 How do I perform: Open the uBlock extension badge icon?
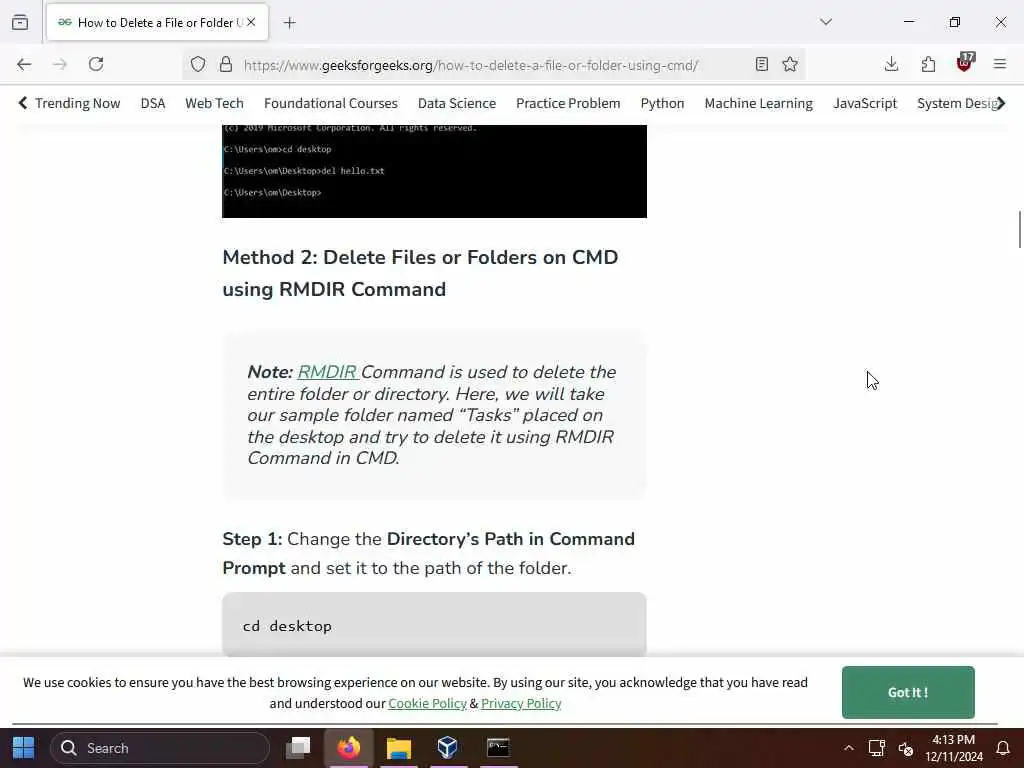pyautogui.click(x=965, y=62)
